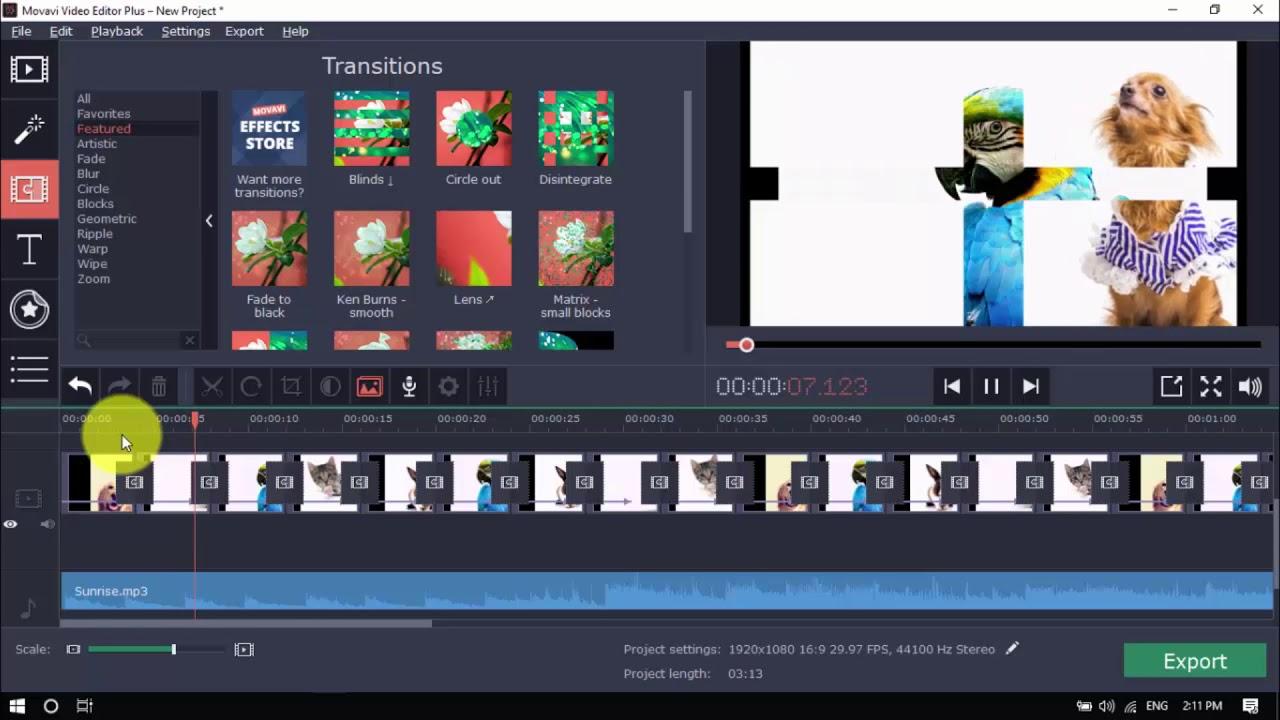
Task: Select the Crop tool
Action: 290,386
